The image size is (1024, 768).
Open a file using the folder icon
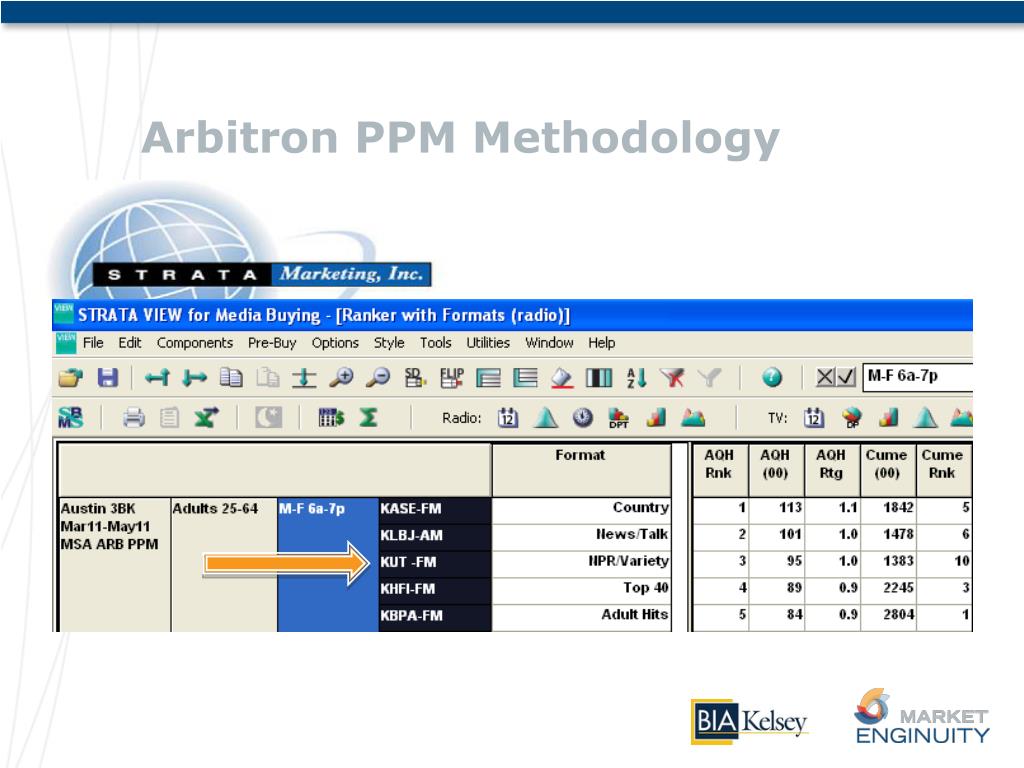71,377
